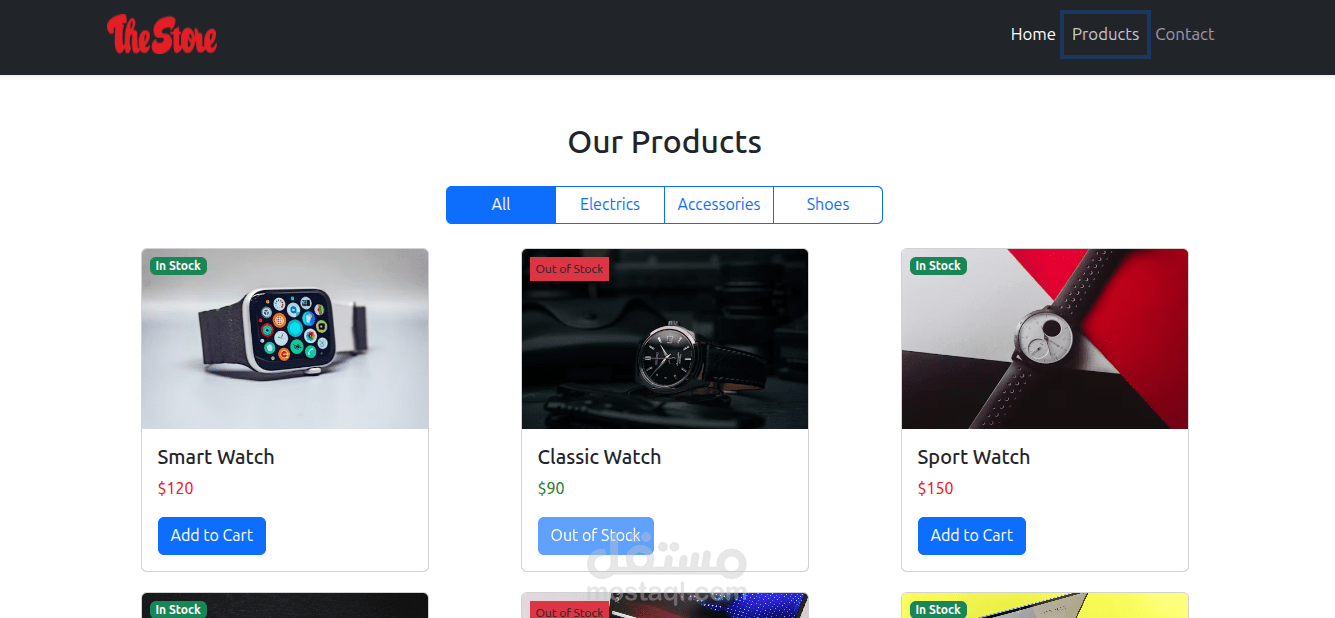Add Sport Watch to cart
Viewport: 1335px width, 618px height.
[972, 536]
